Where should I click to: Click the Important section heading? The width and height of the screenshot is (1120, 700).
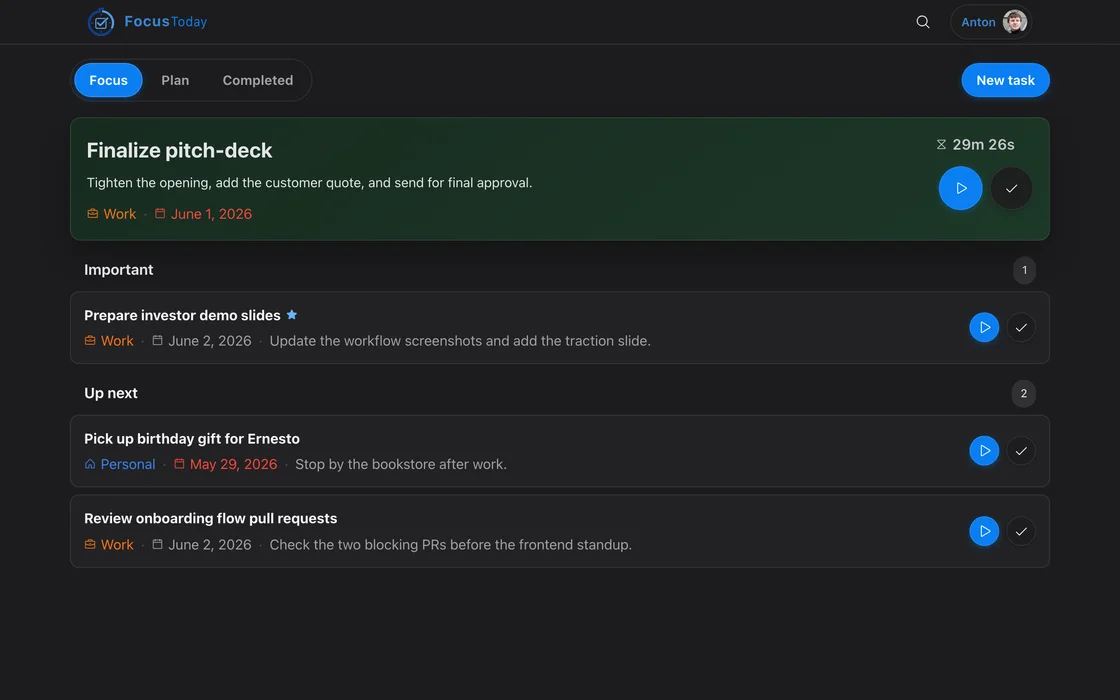click(x=119, y=269)
